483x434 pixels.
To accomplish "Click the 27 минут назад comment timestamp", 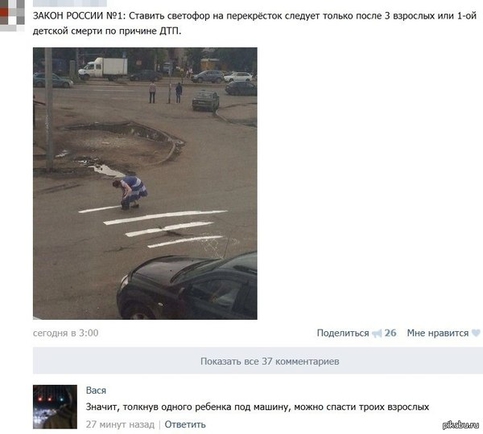I will click(x=120, y=424).
